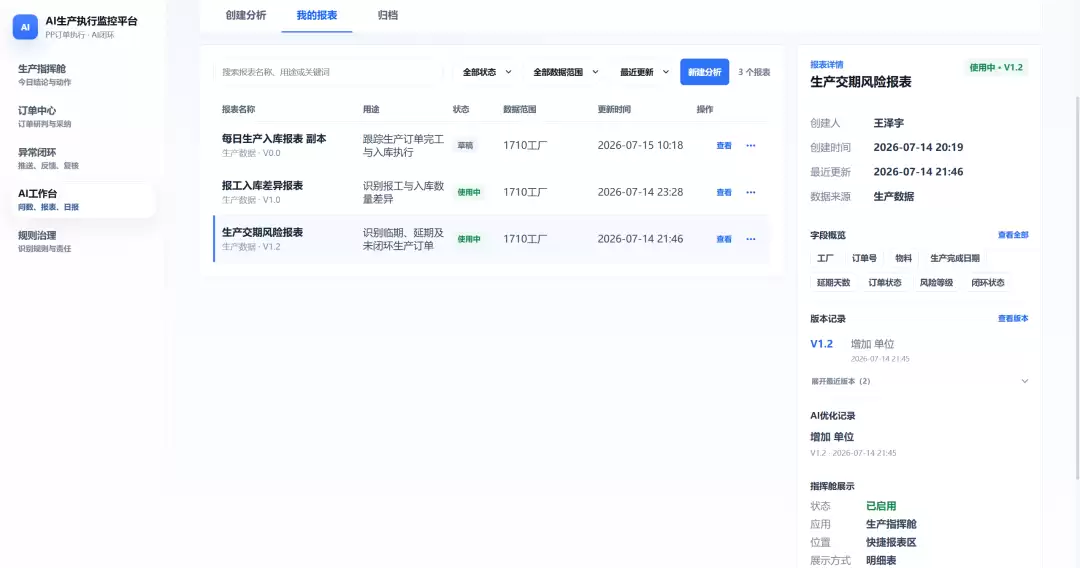This screenshot has height=568, width=1080.
Task: Click the 更新时间 column header
Action: (614, 109)
